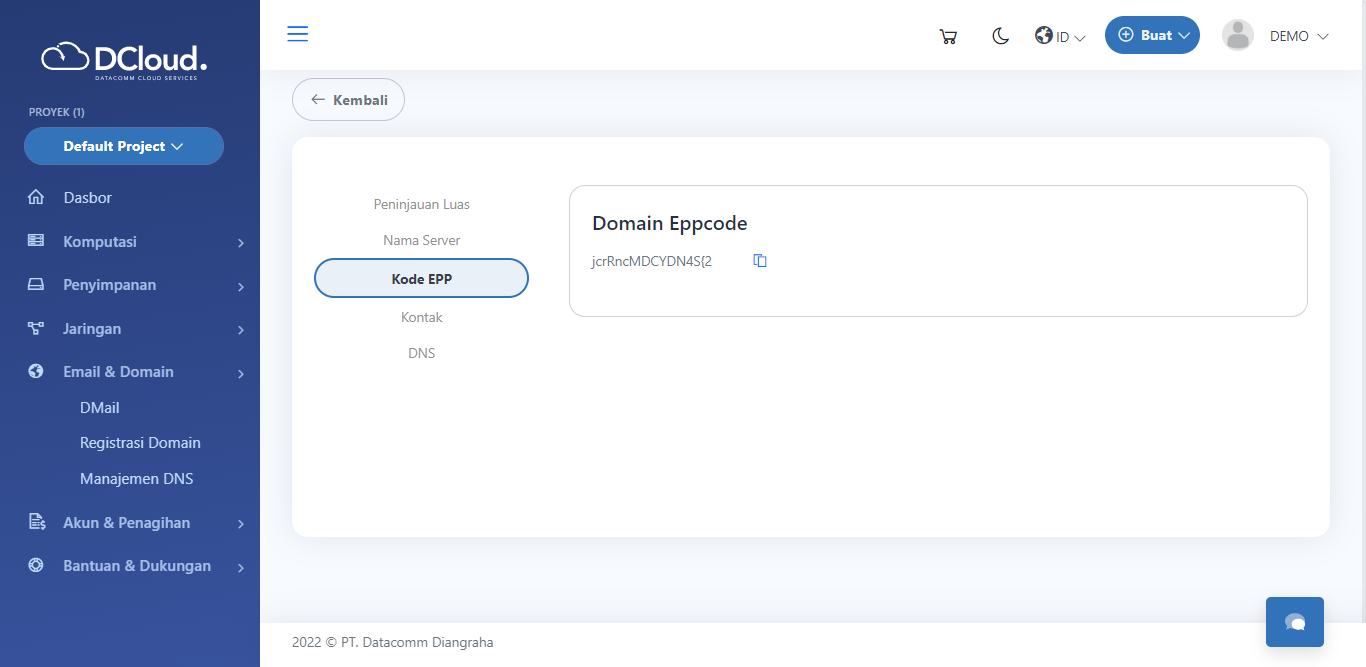Viewport: 1366px width, 667px height.
Task: Go to the DNS tab
Action: [421, 354]
